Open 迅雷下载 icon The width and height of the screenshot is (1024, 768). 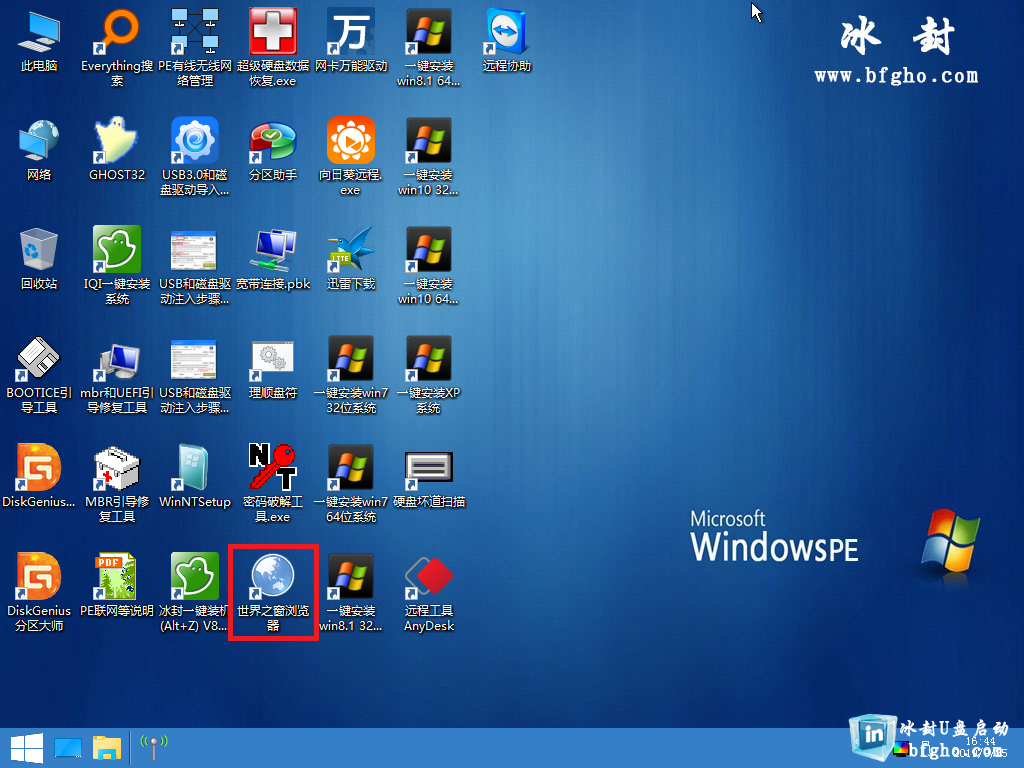[x=351, y=259]
